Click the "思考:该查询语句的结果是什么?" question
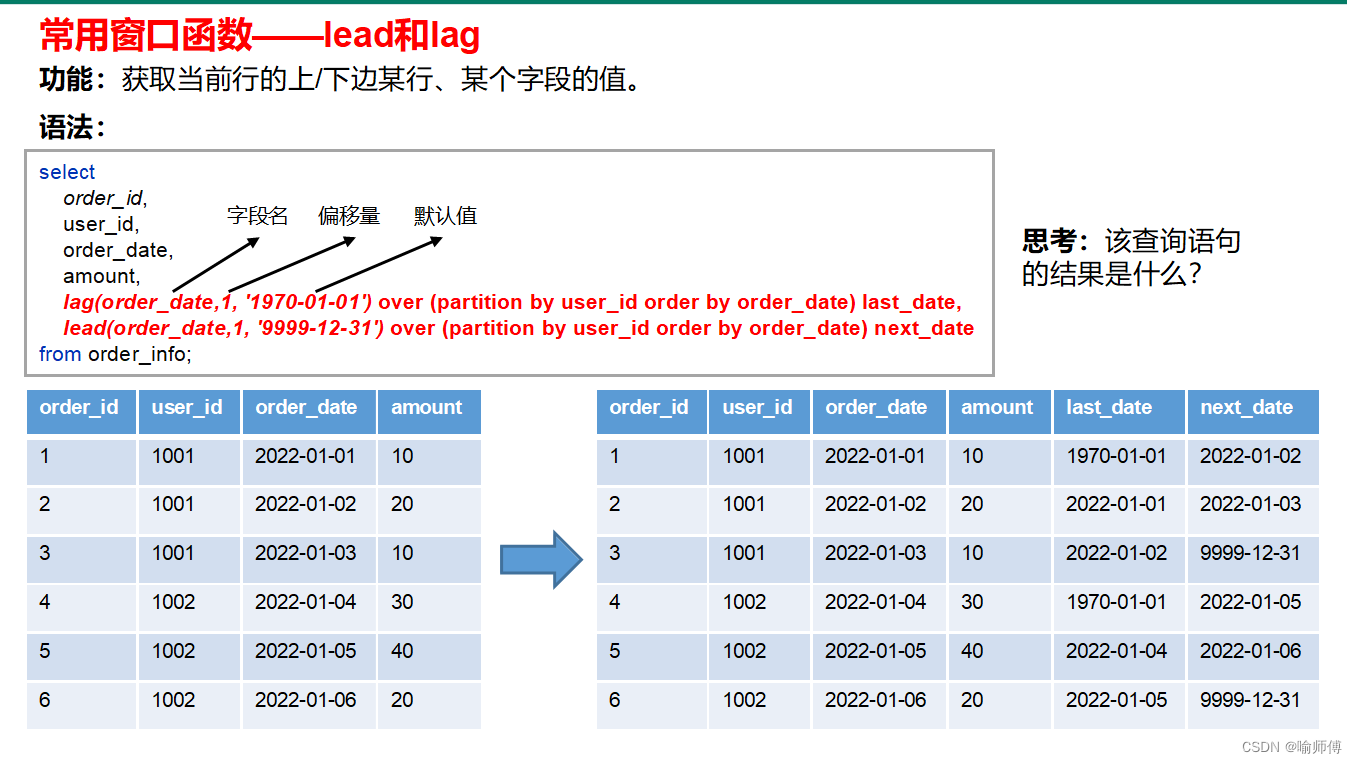This screenshot has height=763, width=1357. pos(1131,257)
